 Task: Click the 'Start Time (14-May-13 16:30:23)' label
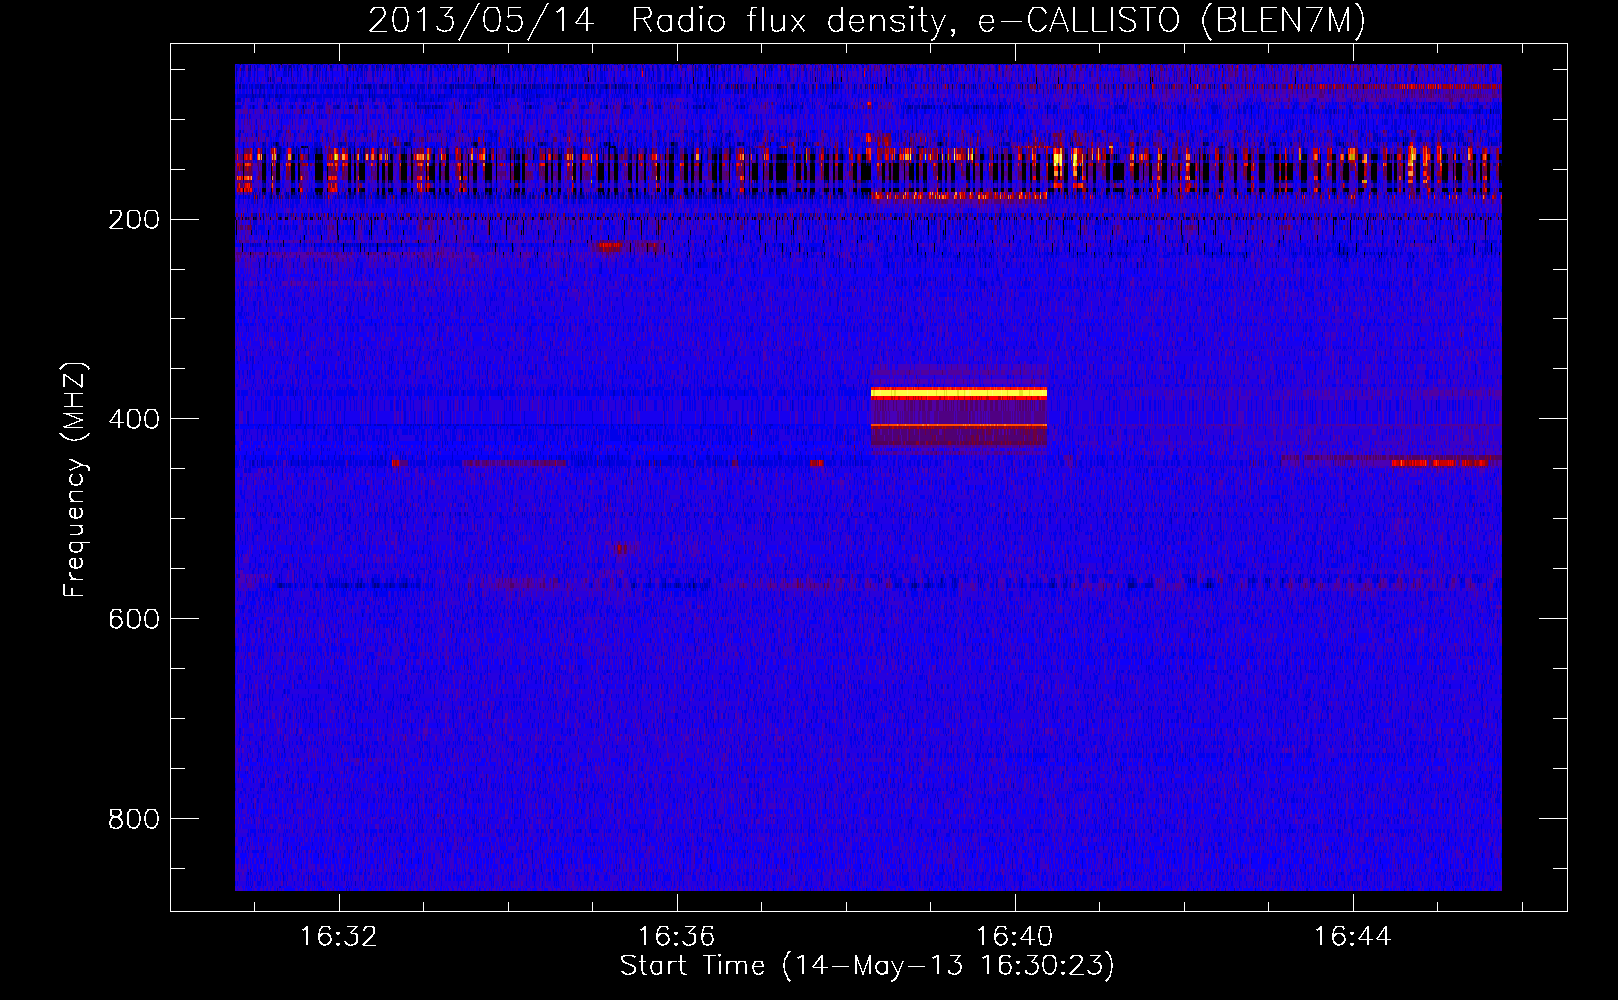coord(867,965)
